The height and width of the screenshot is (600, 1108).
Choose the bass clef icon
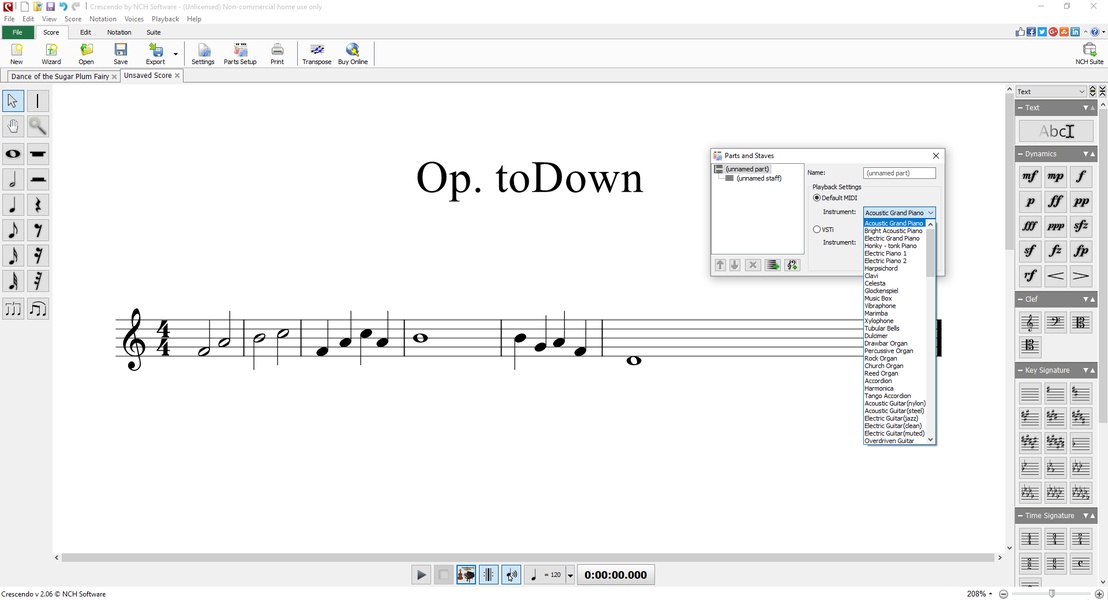point(1055,322)
